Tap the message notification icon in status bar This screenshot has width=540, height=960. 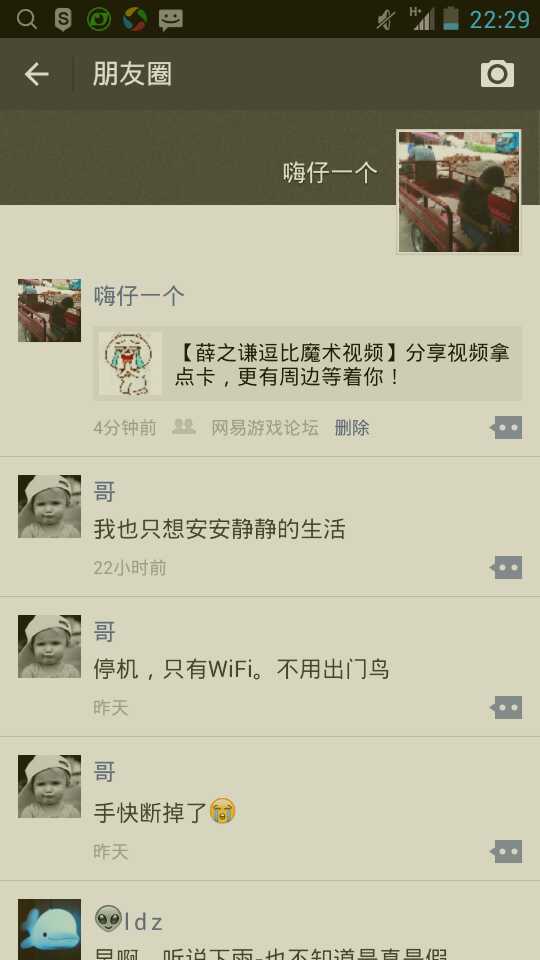[171, 19]
